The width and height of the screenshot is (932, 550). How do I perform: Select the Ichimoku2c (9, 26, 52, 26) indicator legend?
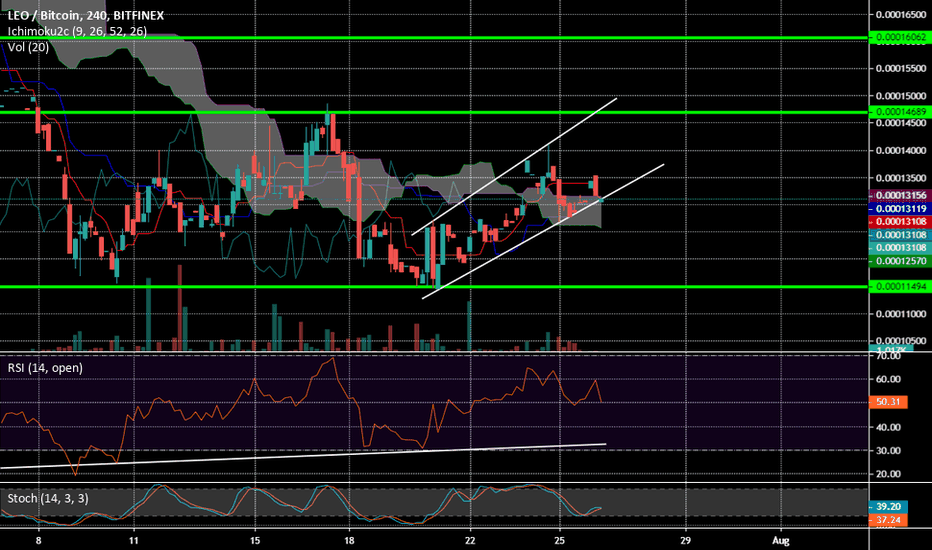77,31
